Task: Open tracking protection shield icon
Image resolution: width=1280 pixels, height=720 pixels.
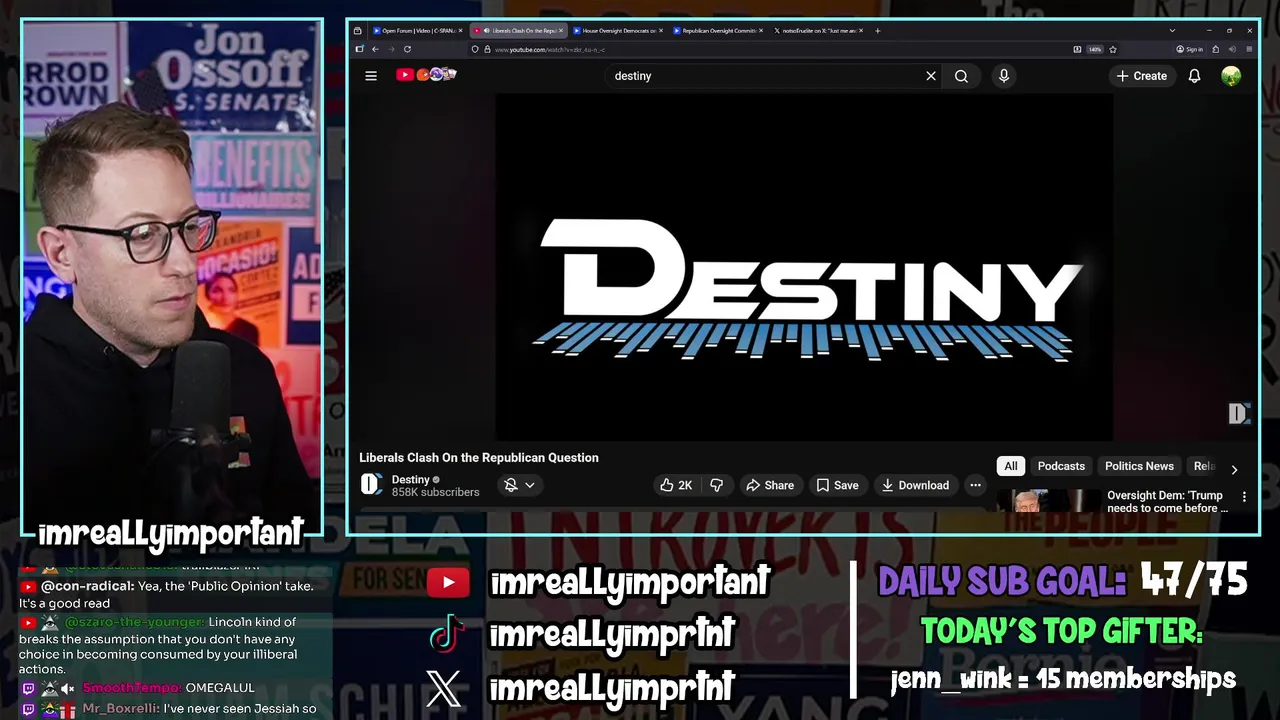Action: [475, 49]
